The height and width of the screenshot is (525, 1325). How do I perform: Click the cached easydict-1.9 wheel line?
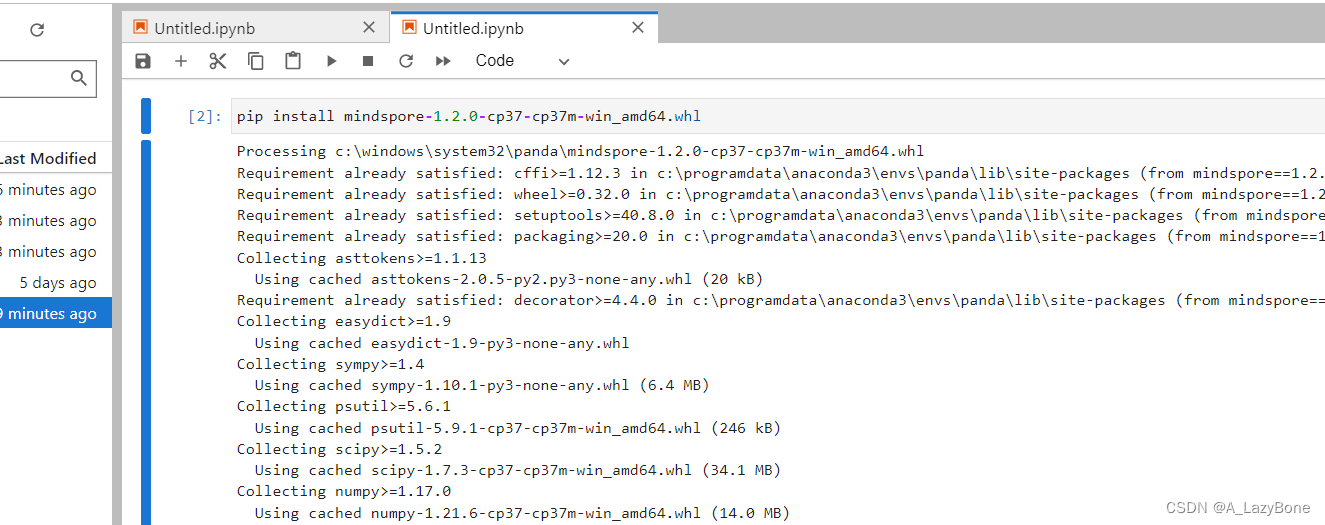(442, 343)
